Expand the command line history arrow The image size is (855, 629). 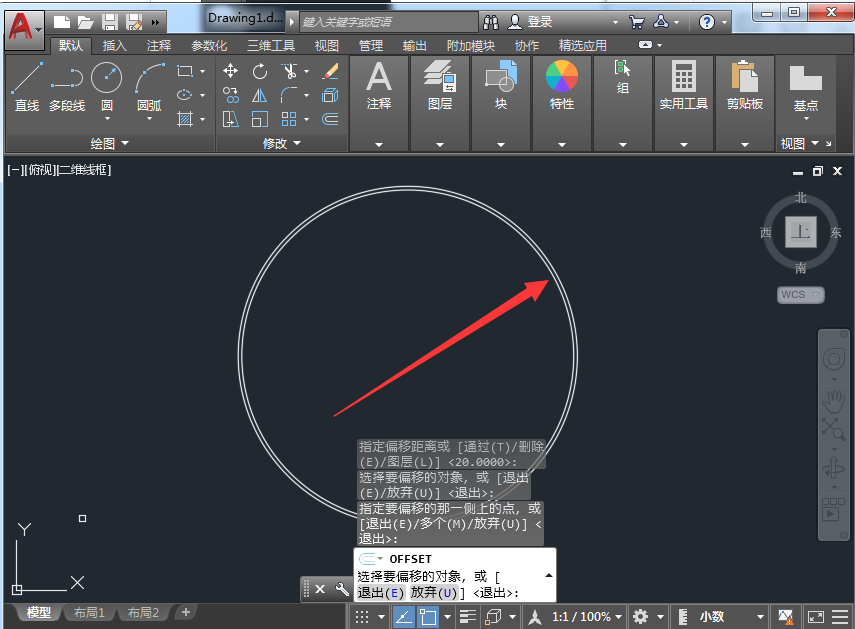click(549, 576)
